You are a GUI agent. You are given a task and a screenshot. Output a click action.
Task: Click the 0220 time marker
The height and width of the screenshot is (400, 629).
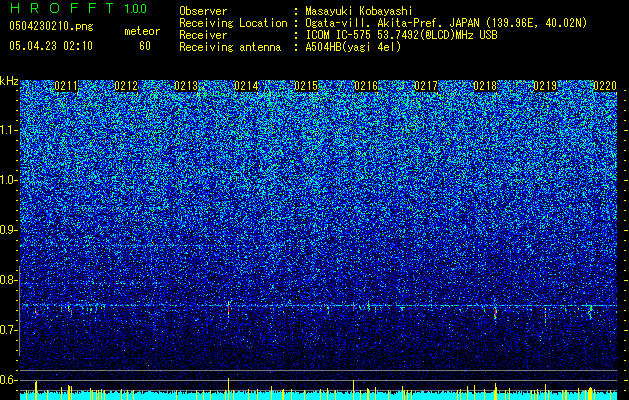[x=605, y=86]
